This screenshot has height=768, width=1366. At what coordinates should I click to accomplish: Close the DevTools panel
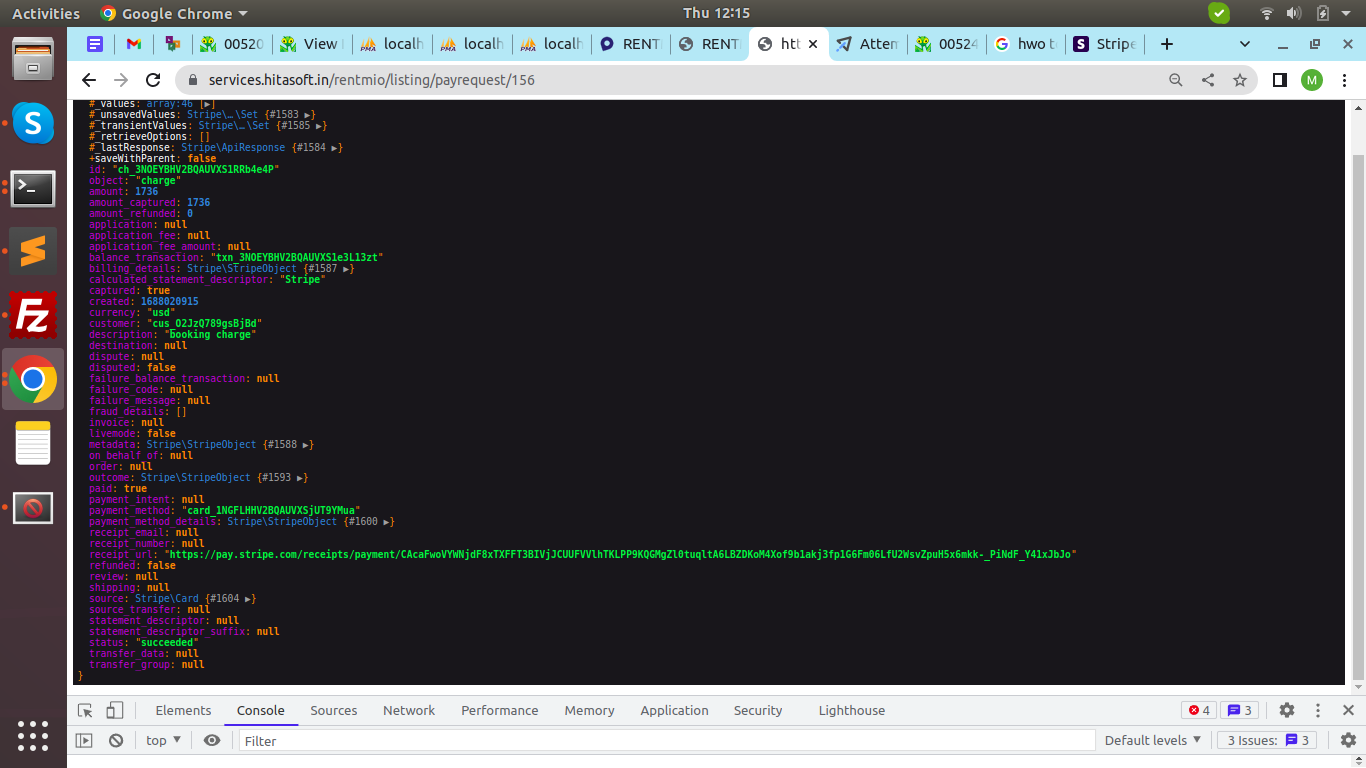(1349, 710)
